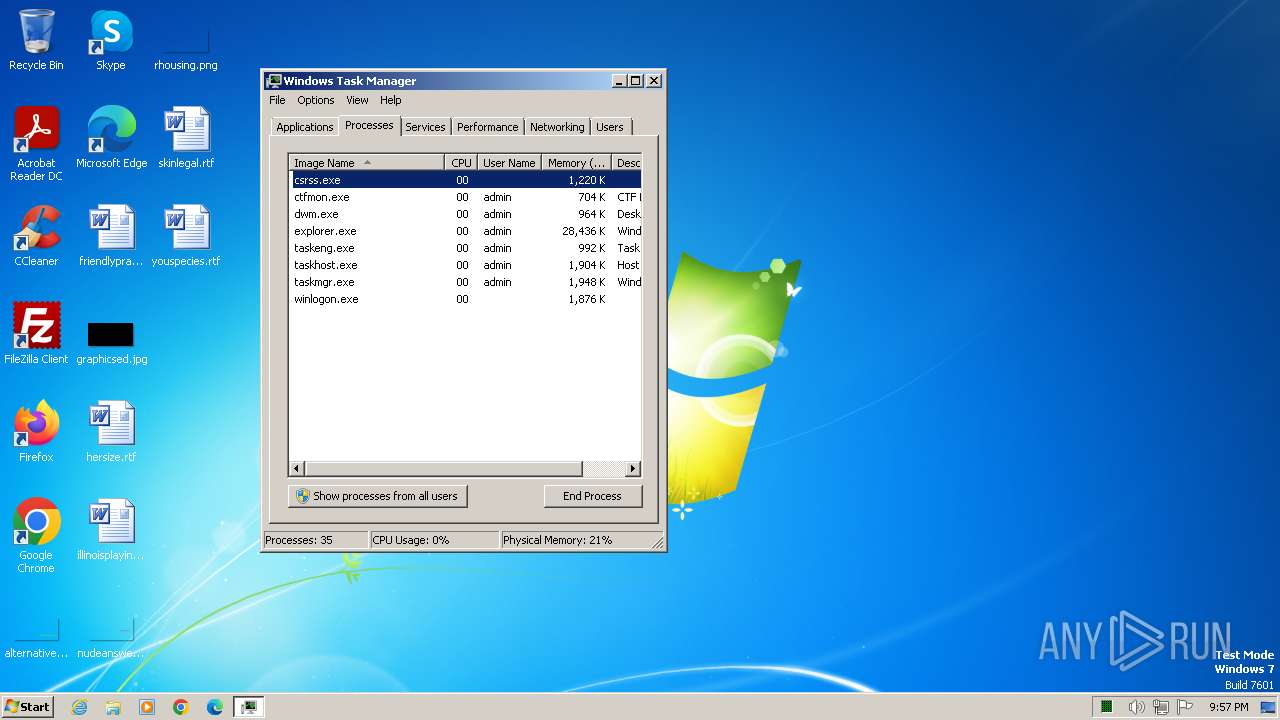Select the skinlegal.rtf document
The width and height of the screenshot is (1280, 720).
tap(186, 138)
